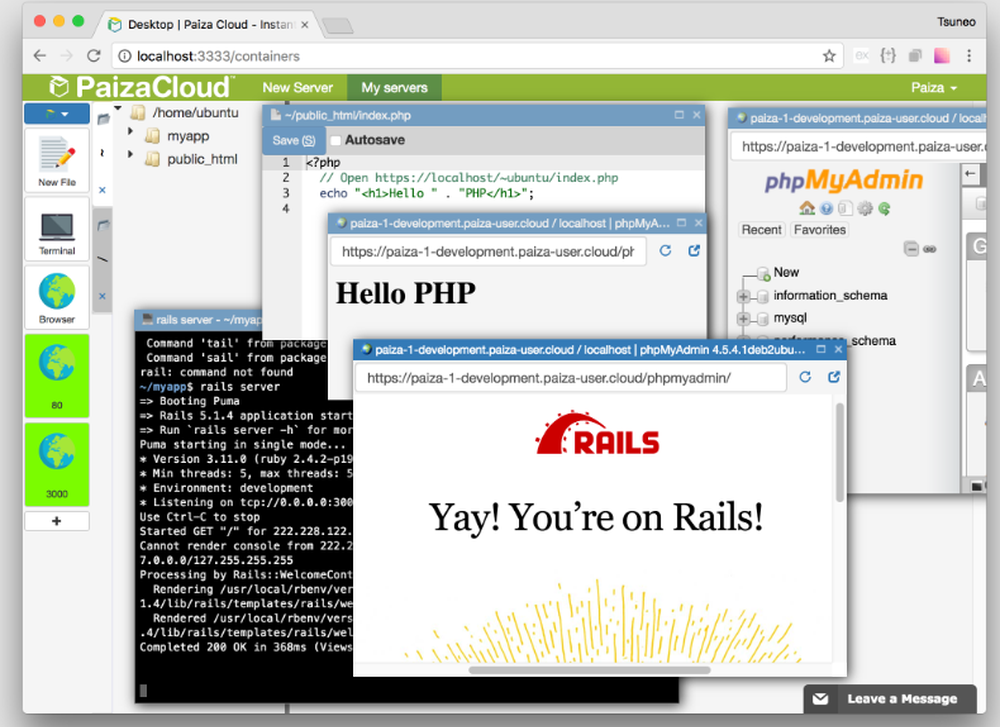Image resolution: width=1000 pixels, height=727 pixels.
Task: Select the myapp folder name
Action: [x=188, y=136]
